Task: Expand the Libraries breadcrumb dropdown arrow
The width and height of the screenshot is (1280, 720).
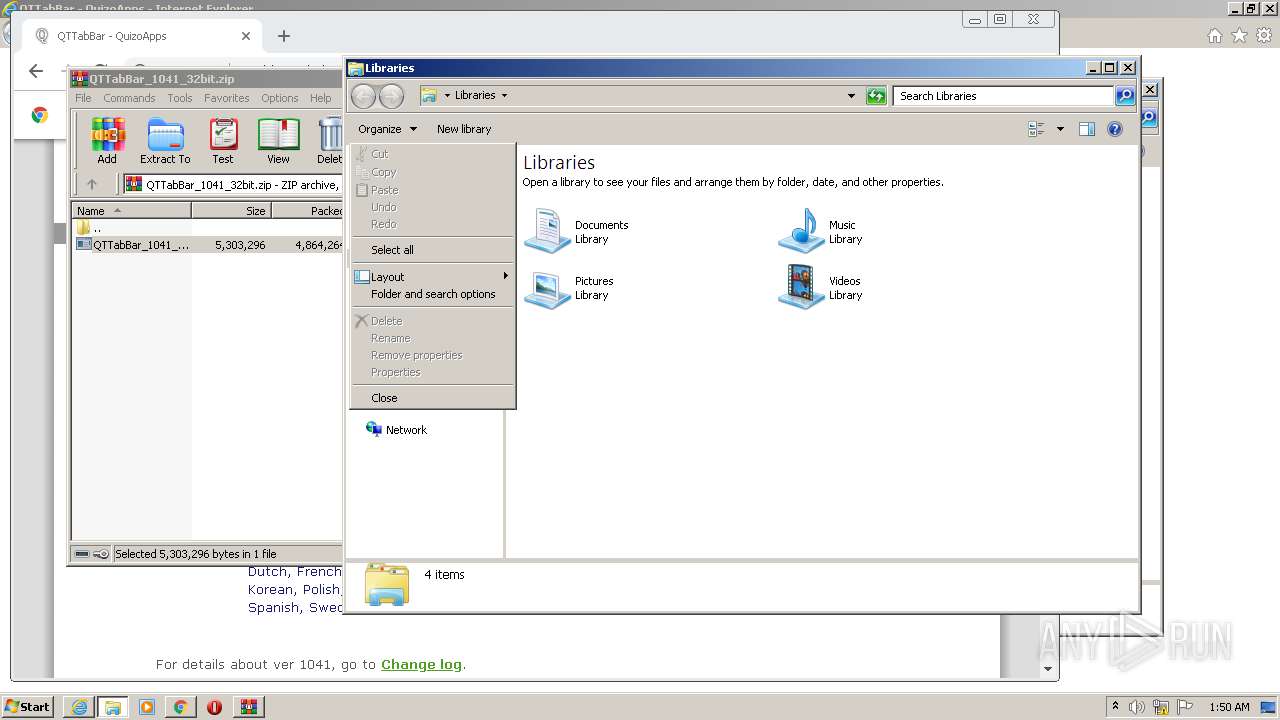Action: coord(504,96)
